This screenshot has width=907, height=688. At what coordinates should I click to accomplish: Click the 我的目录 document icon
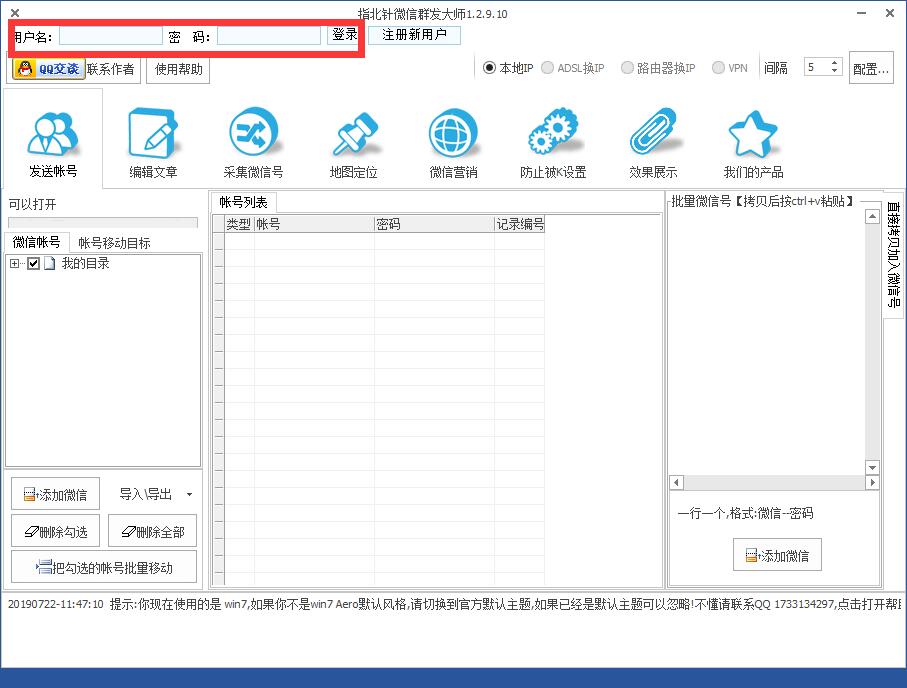50,264
